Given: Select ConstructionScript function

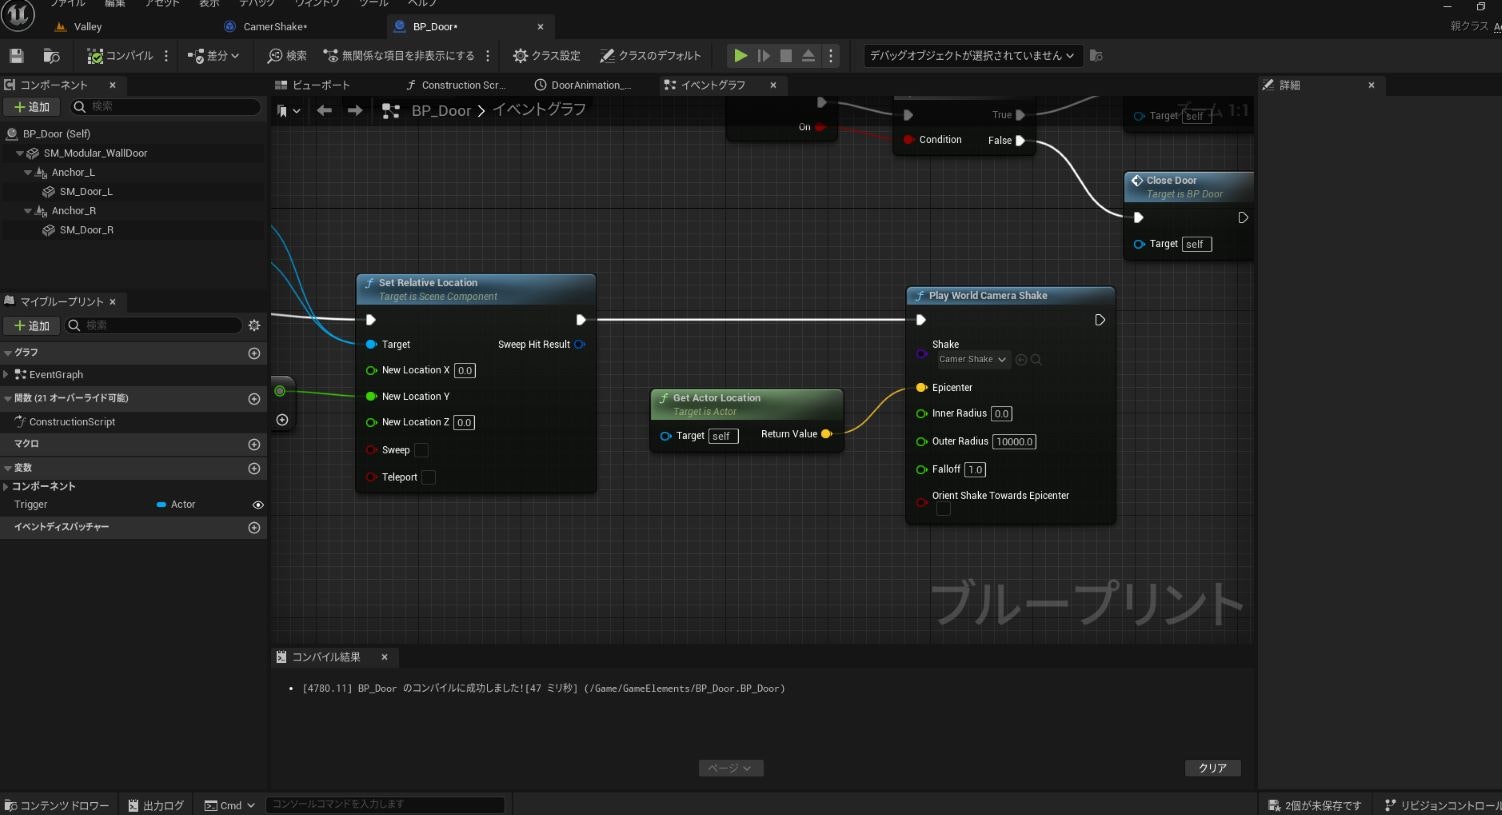Looking at the screenshot, I should [72, 422].
